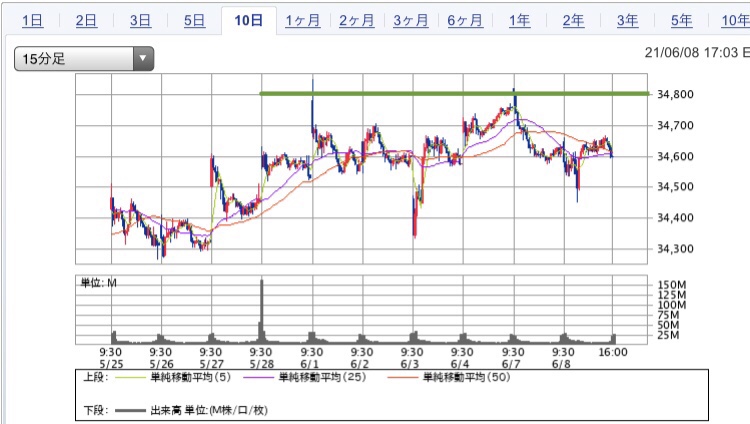Click the 単位: M volume unit label
Viewport: 750px width, 424px height.
pyautogui.click(x=99, y=283)
